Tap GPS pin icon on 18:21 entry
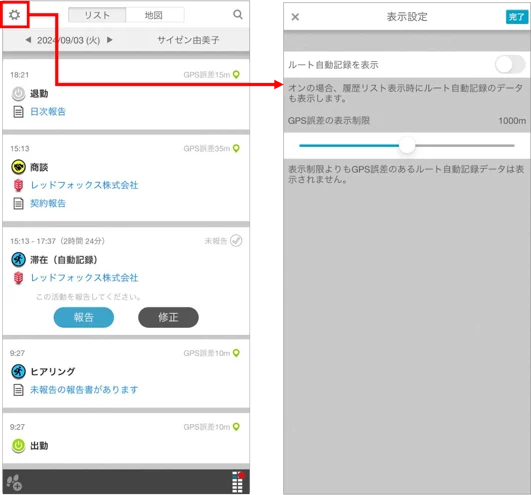Viewport: 531px width, 495px height. coord(236,75)
